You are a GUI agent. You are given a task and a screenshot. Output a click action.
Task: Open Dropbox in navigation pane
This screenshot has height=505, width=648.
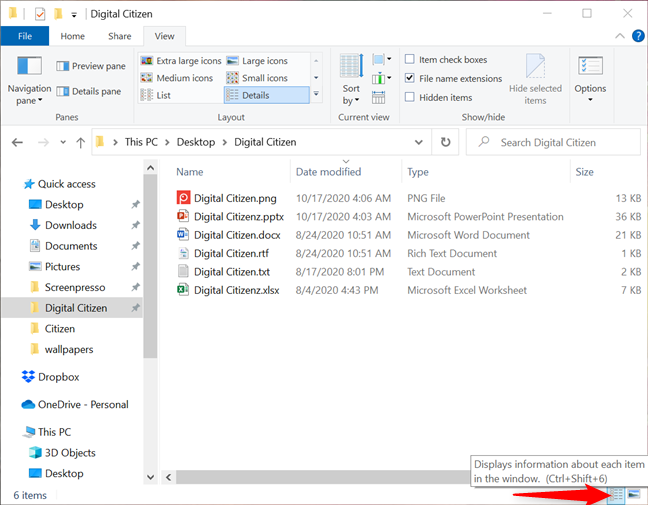pyautogui.click(x=50, y=377)
